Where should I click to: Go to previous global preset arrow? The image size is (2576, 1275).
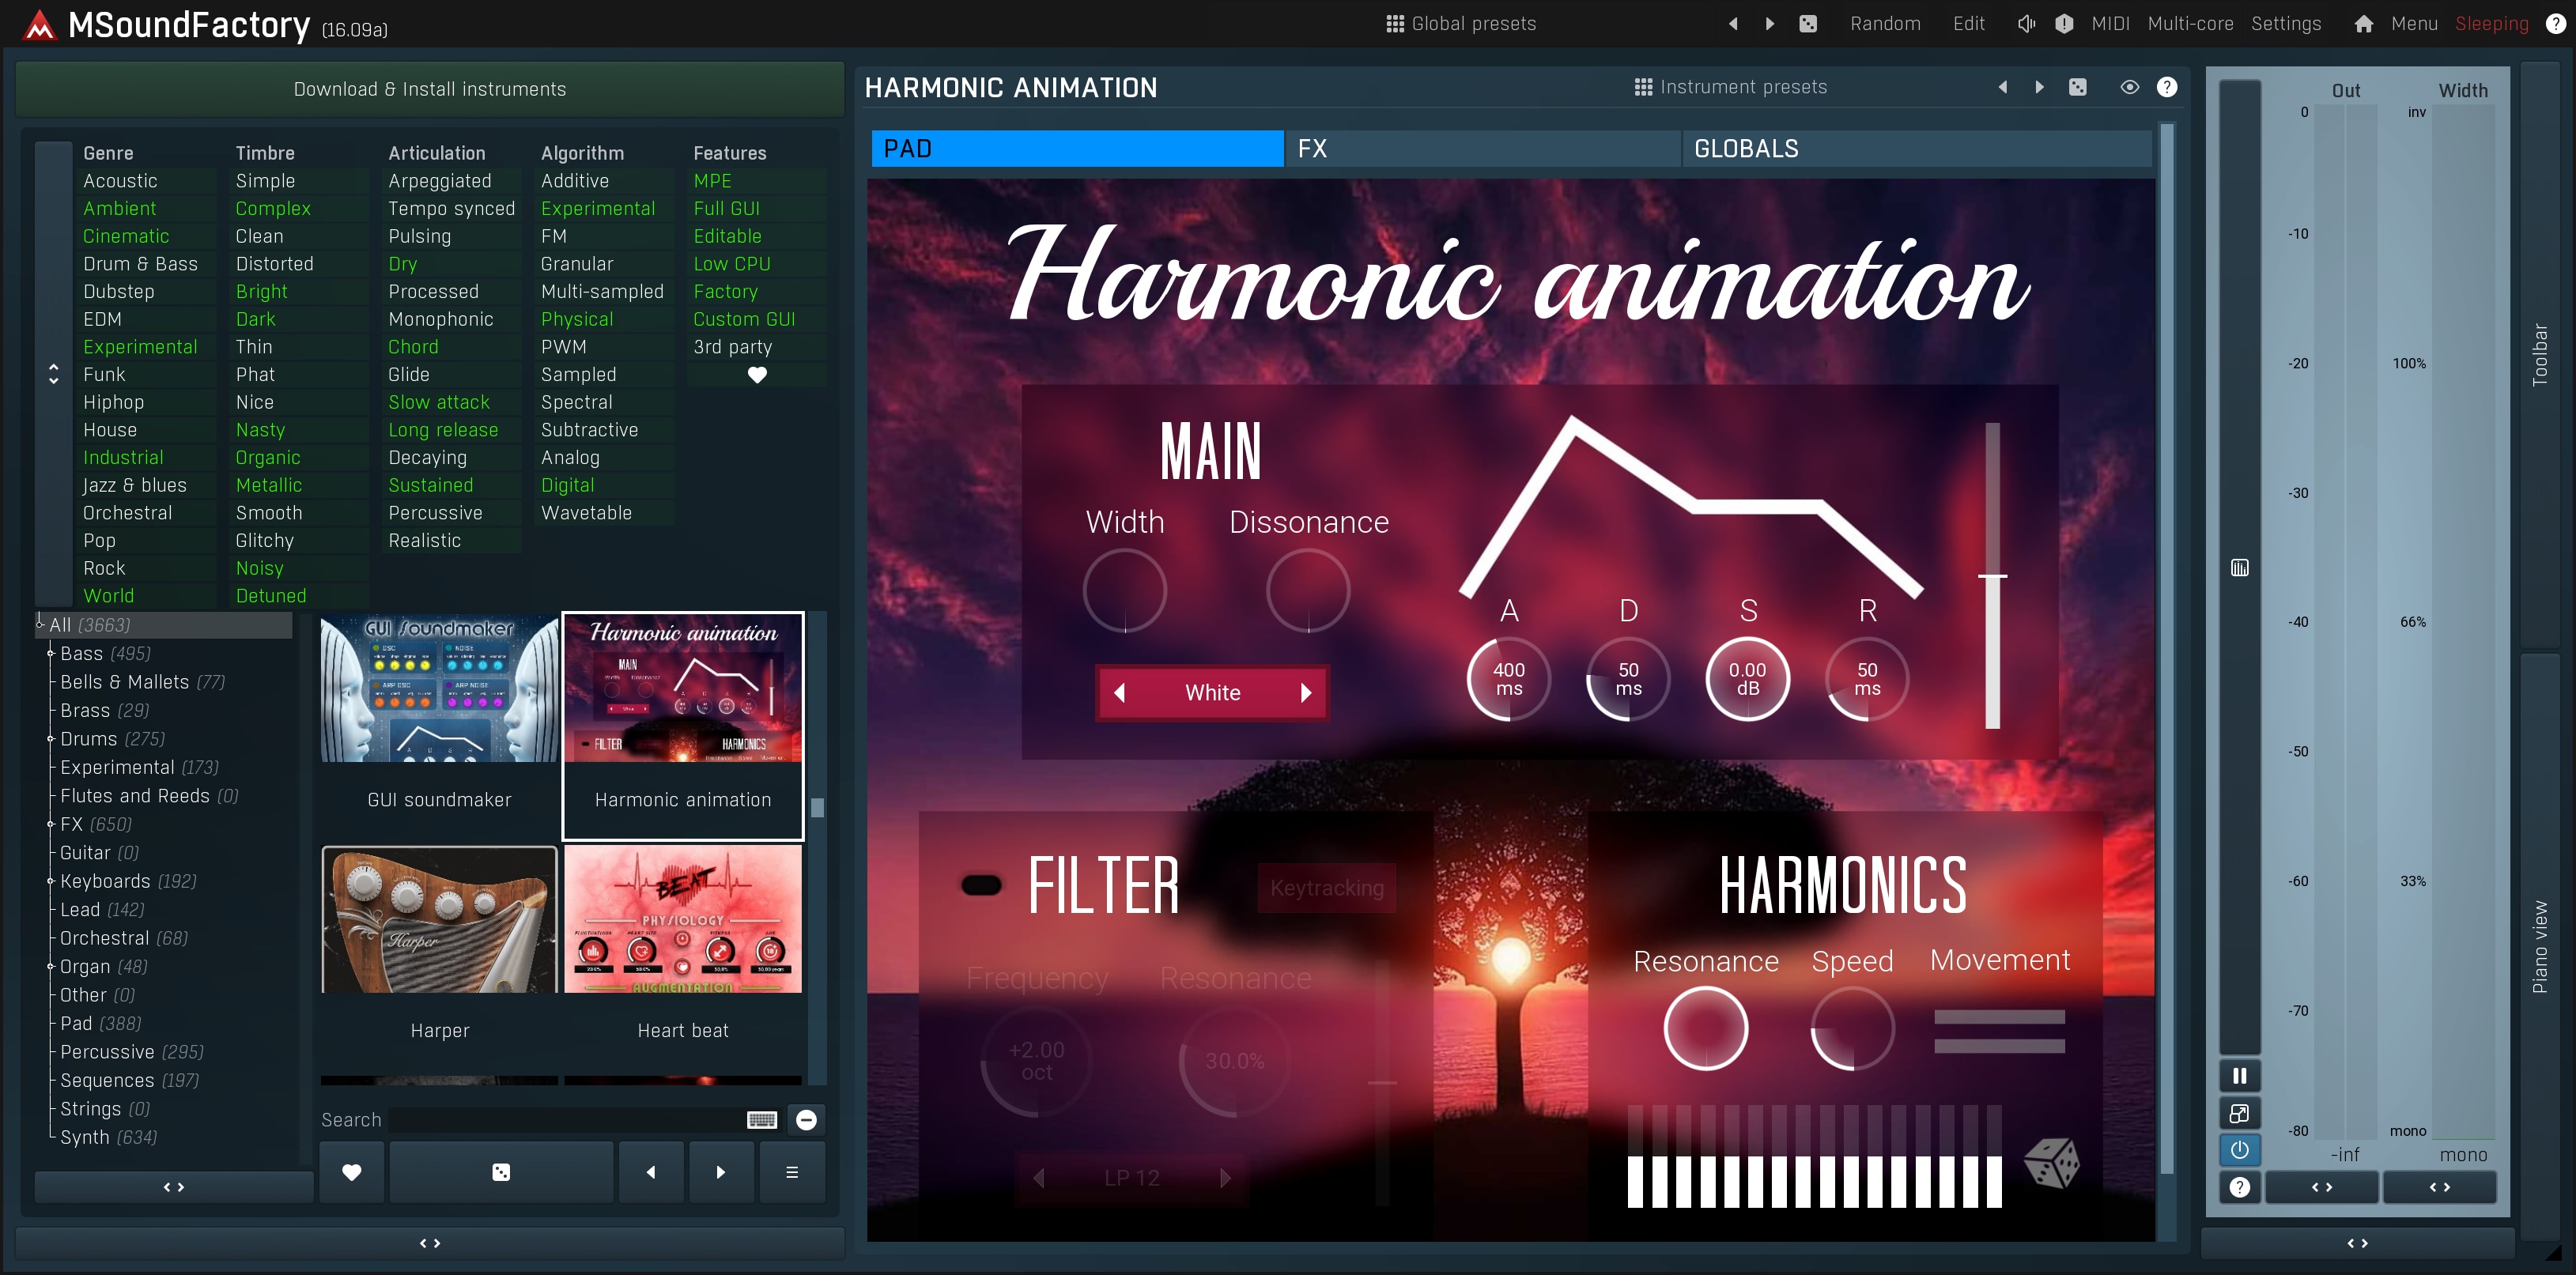point(1733,23)
